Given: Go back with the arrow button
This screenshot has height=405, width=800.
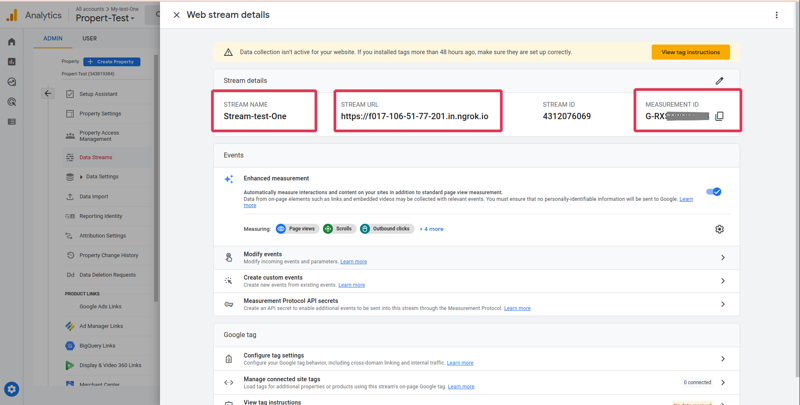Looking at the screenshot, I should point(48,93).
